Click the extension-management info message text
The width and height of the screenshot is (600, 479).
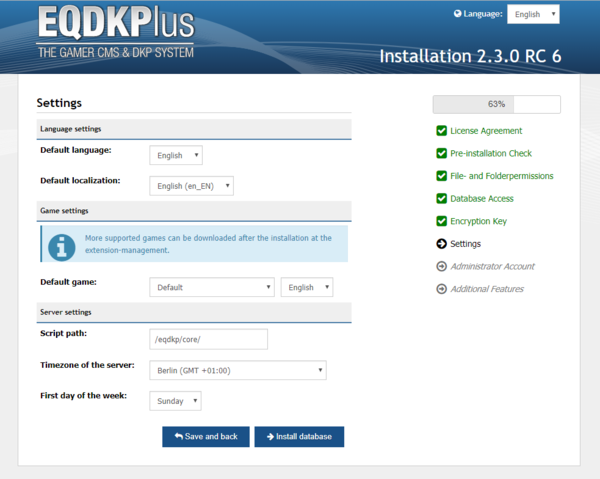coord(208,244)
